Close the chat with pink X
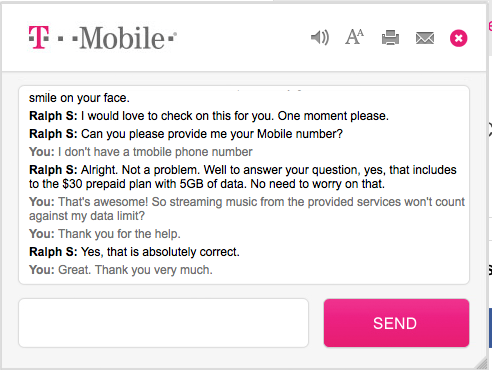Image resolution: width=492 pixels, height=370 pixels. click(459, 38)
